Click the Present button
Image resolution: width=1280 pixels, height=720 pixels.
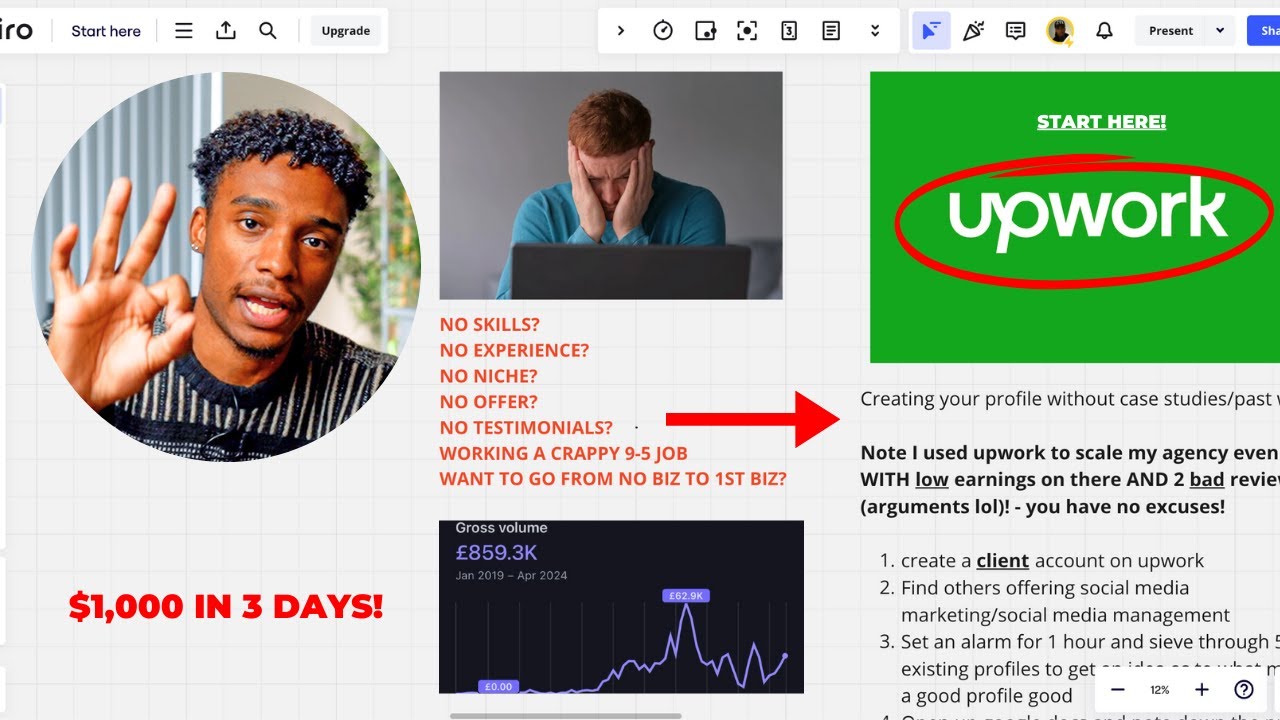[1171, 31]
